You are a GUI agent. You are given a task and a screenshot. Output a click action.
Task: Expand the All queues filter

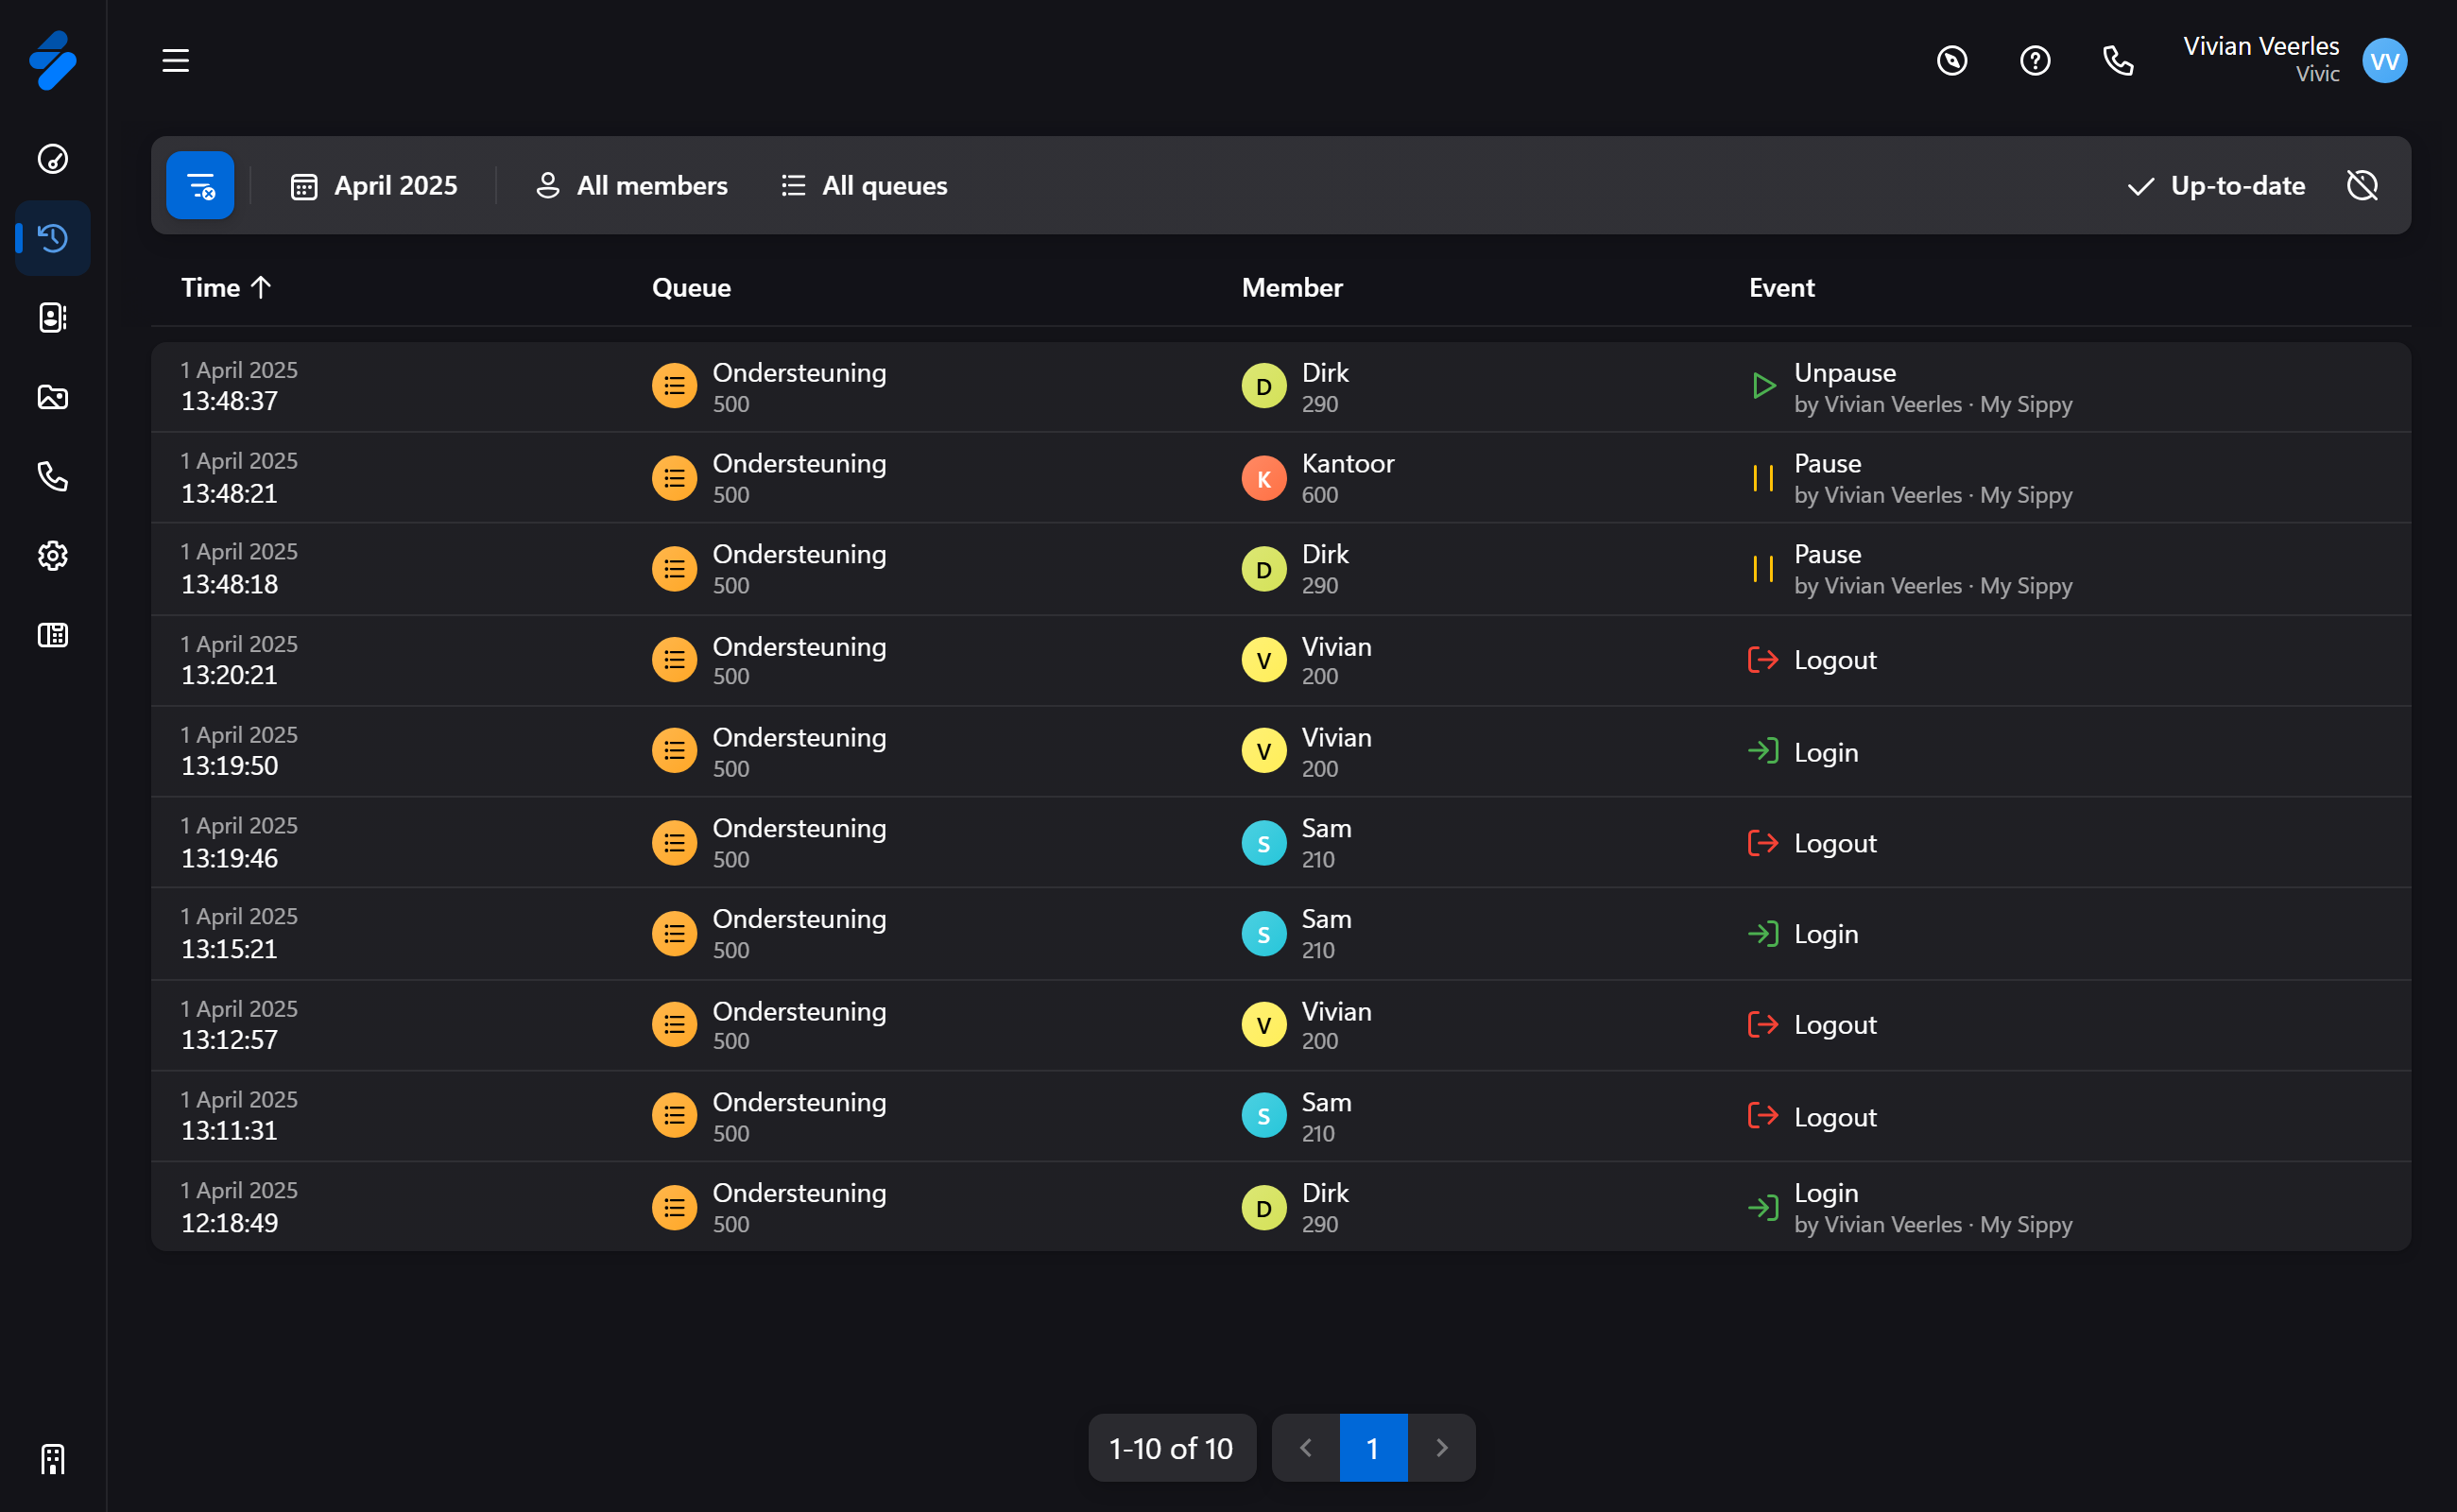coord(865,186)
